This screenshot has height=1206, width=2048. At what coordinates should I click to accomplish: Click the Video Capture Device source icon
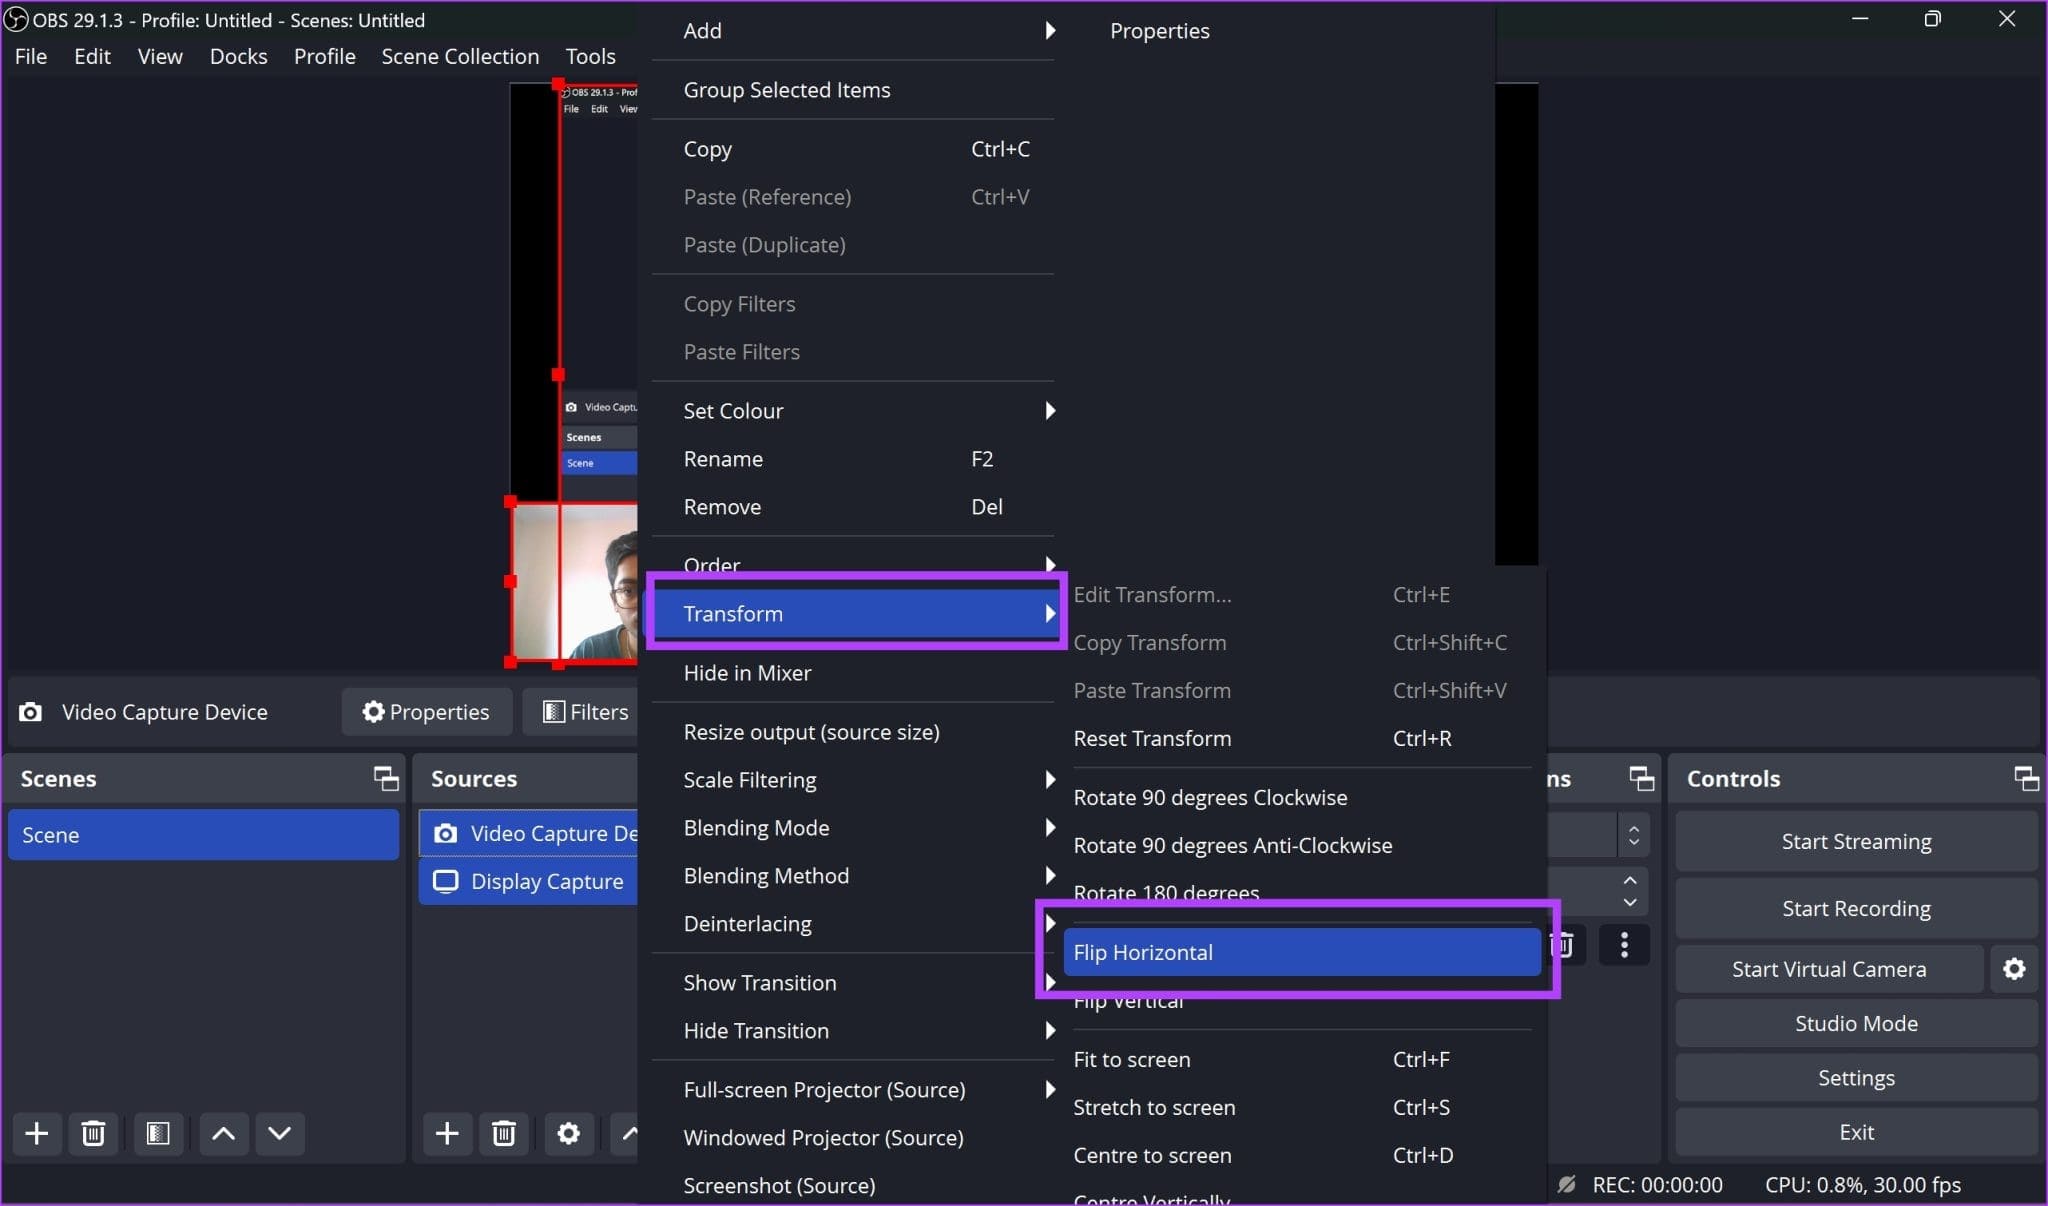pyautogui.click(x=448, y=833)
